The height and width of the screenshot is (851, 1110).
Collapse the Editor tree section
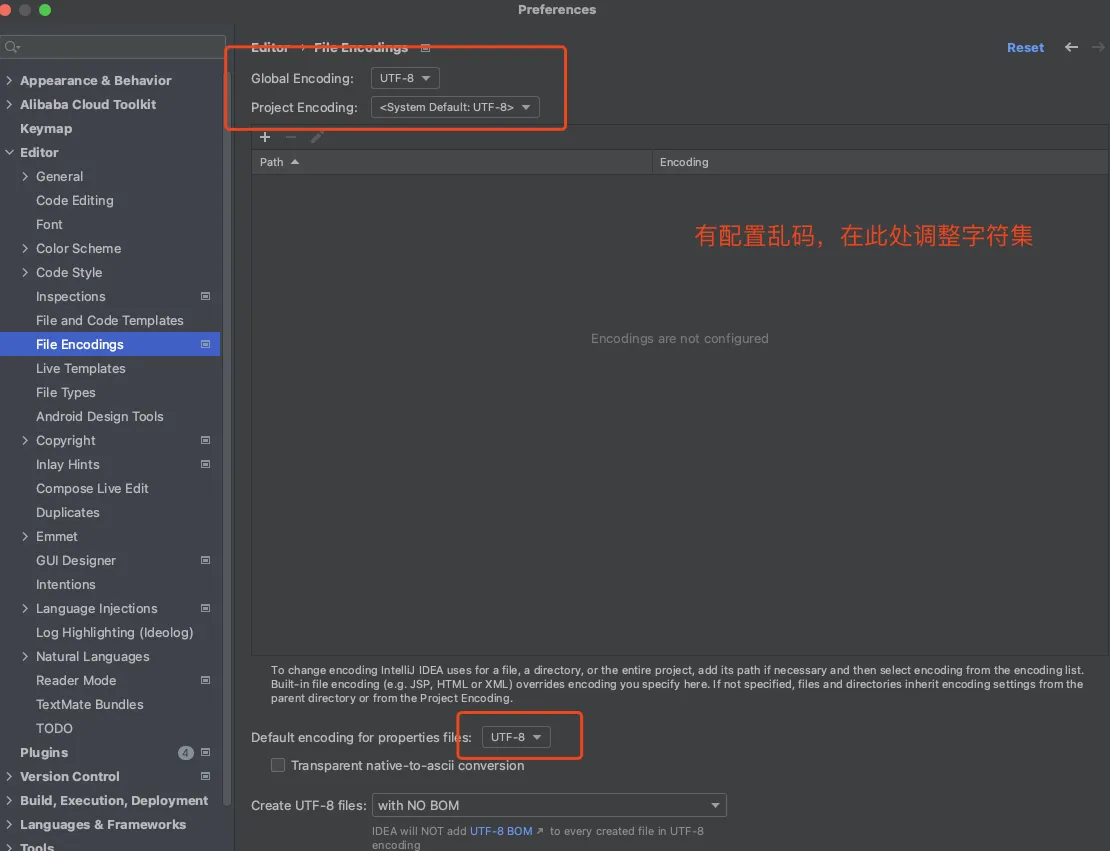[9, 152]
